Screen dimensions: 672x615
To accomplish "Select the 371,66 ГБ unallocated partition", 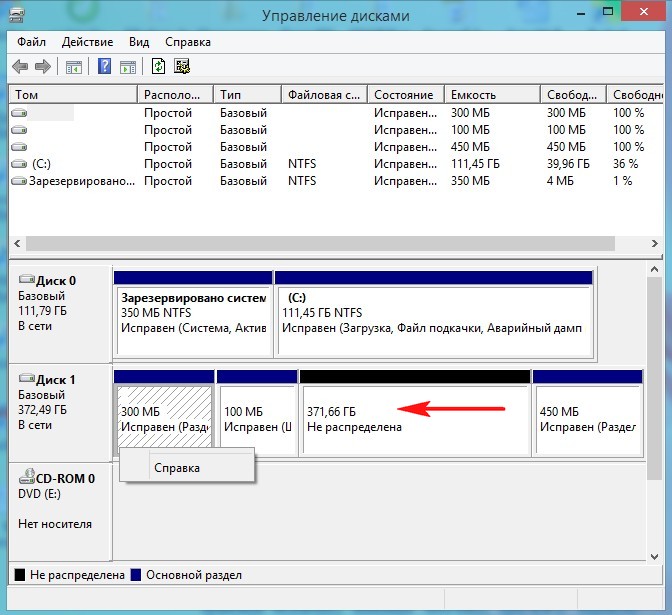I will [414, 420].
